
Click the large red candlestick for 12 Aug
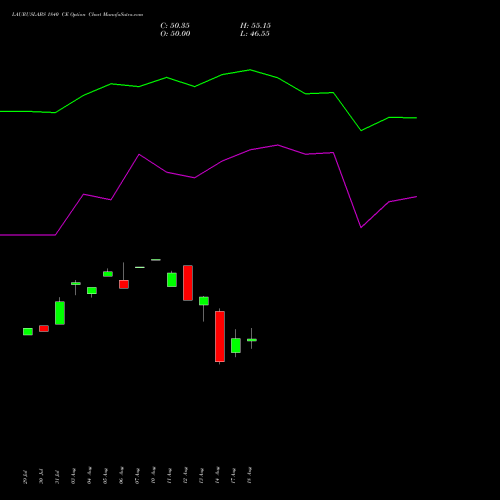coord(188,283)
